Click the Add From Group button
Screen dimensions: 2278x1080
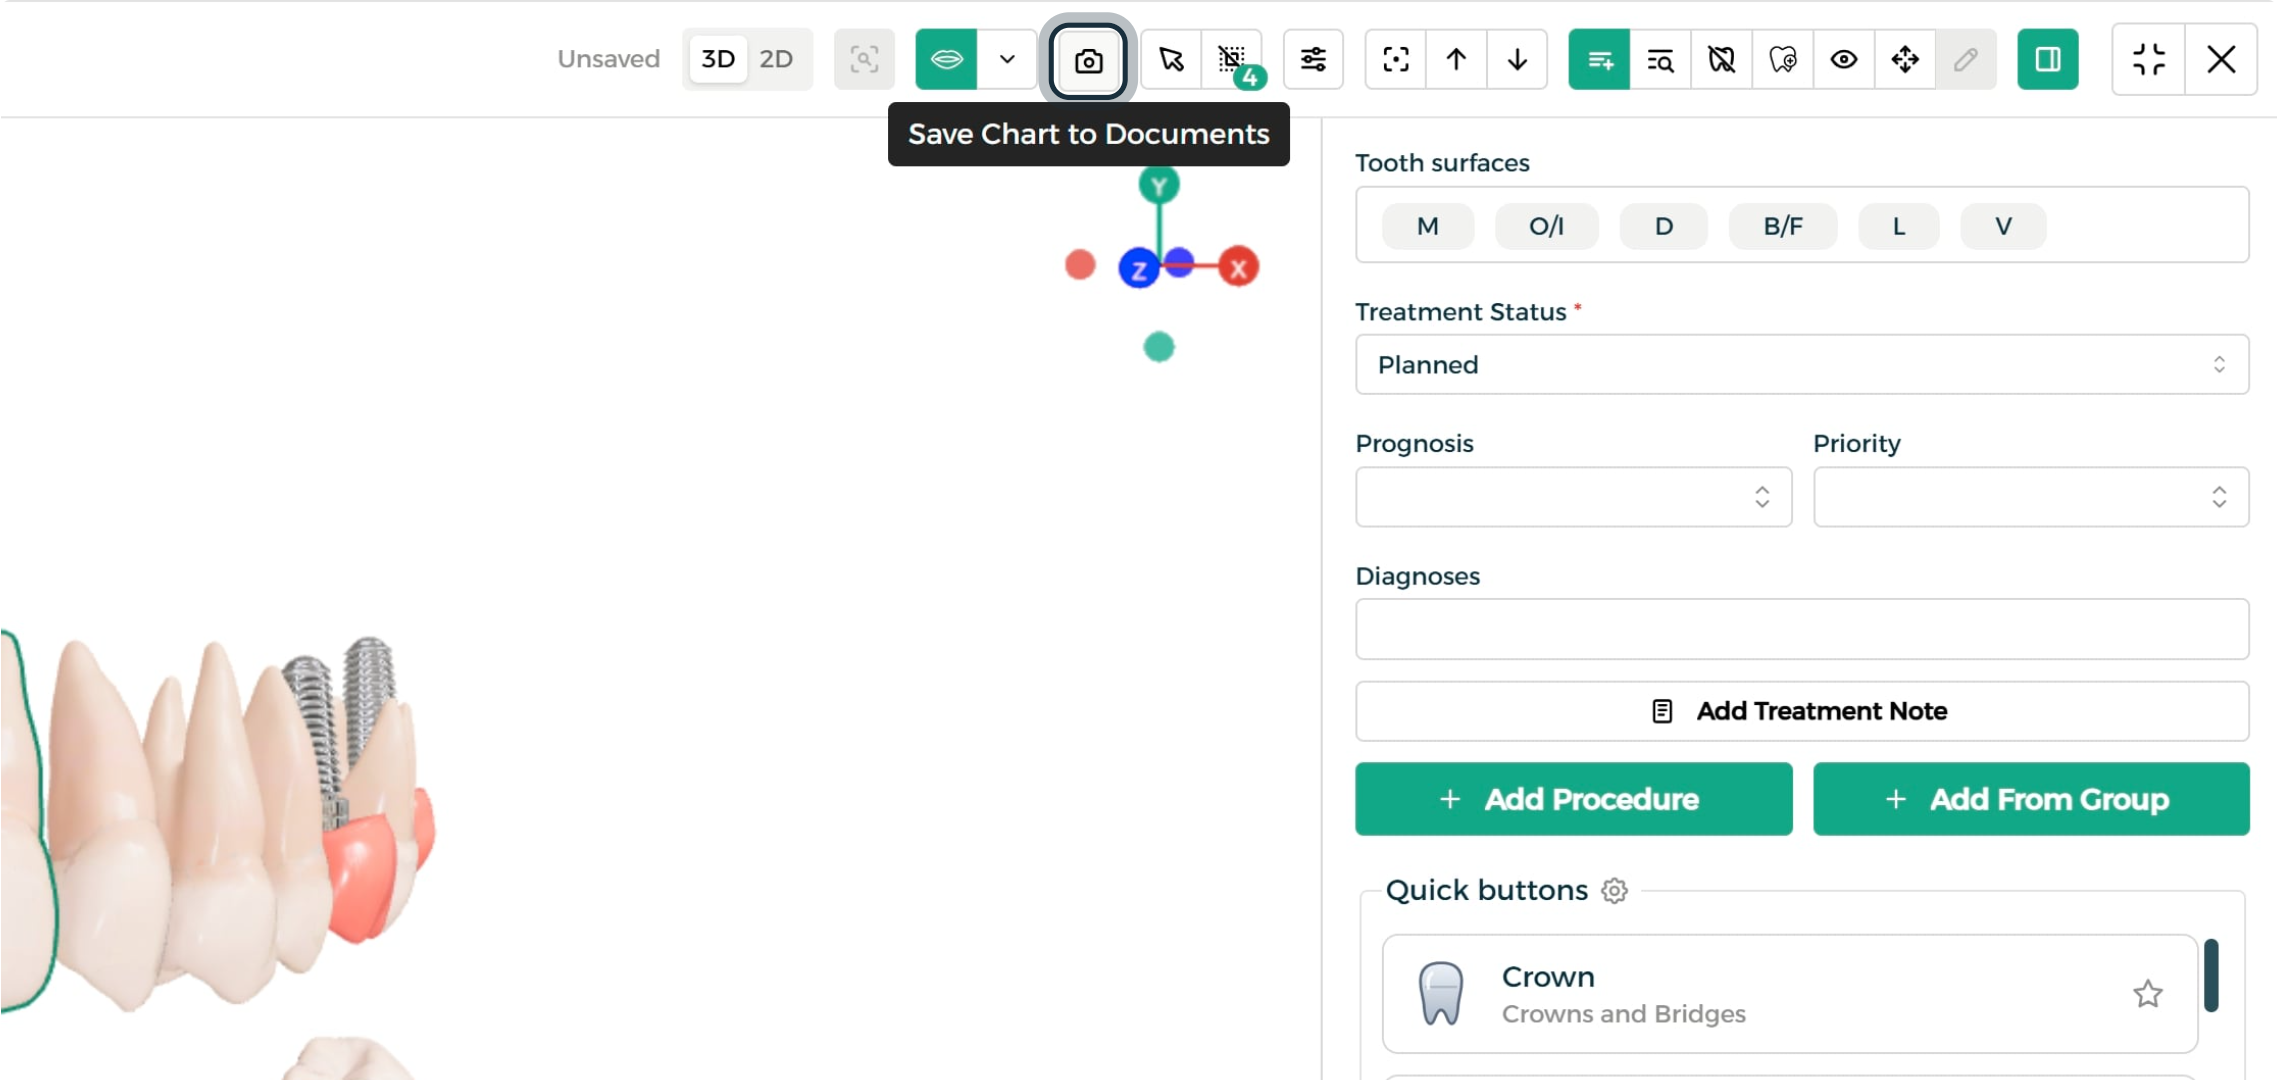click(x=2031, y=799)
